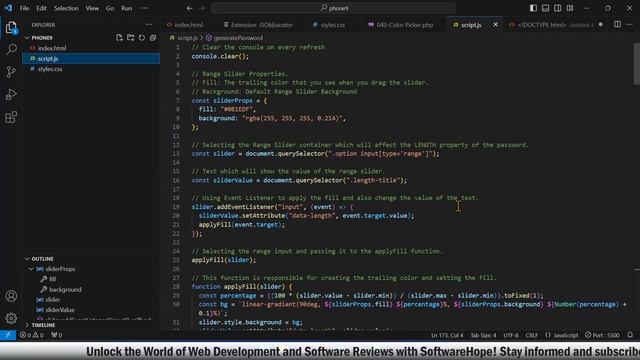
Task: Split the editor to the right
Action: pyautogui.click(x=618, y=24)
